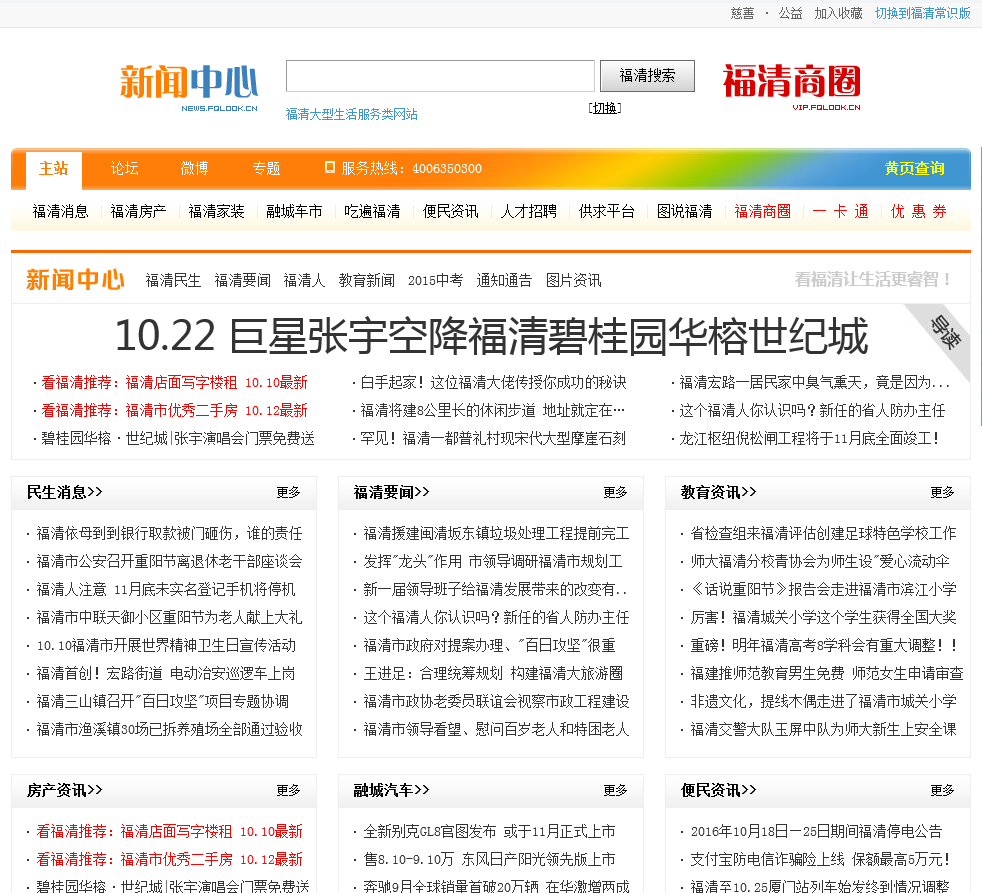Click 更多 in 便民资讯 section
Screen dimensions: 982x893
point(943,791)
